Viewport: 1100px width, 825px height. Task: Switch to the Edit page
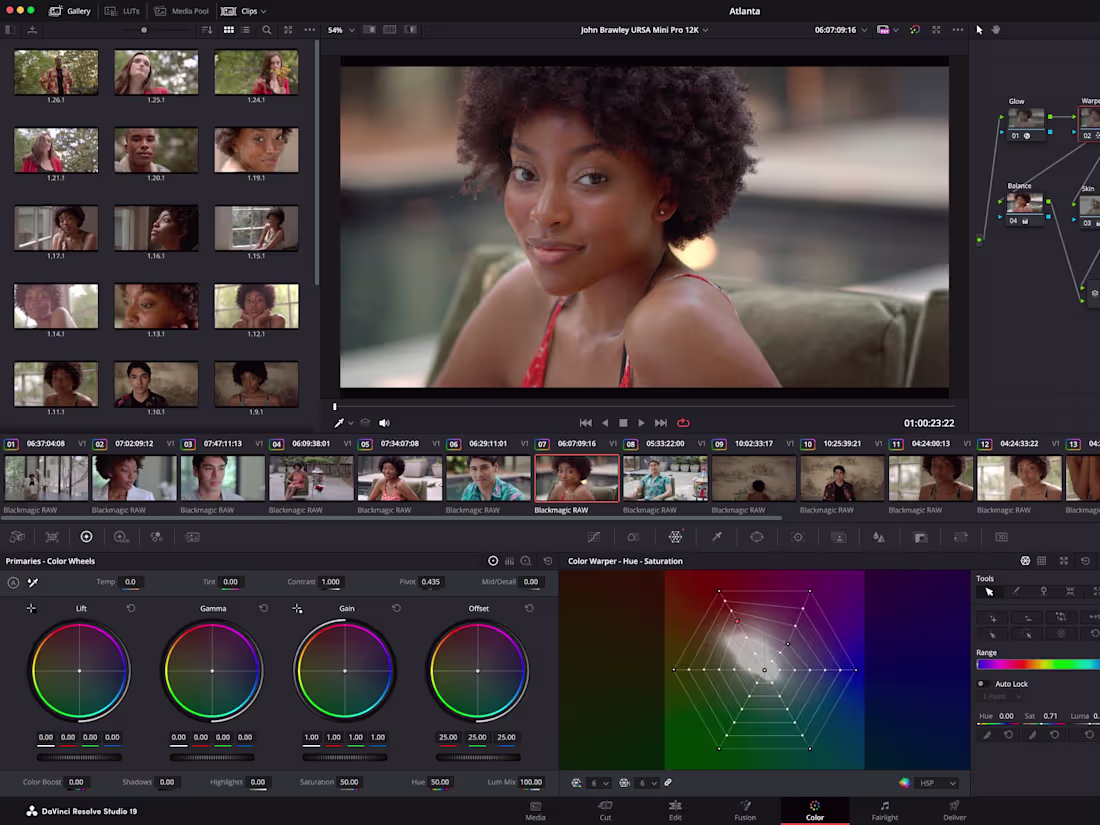pos(675,811)
